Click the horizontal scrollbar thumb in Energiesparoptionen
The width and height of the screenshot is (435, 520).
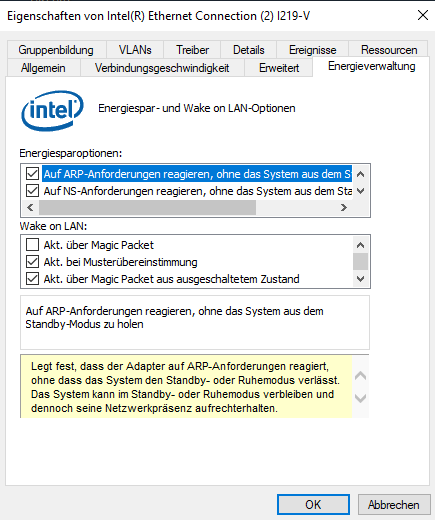click(x=147, y=208)
